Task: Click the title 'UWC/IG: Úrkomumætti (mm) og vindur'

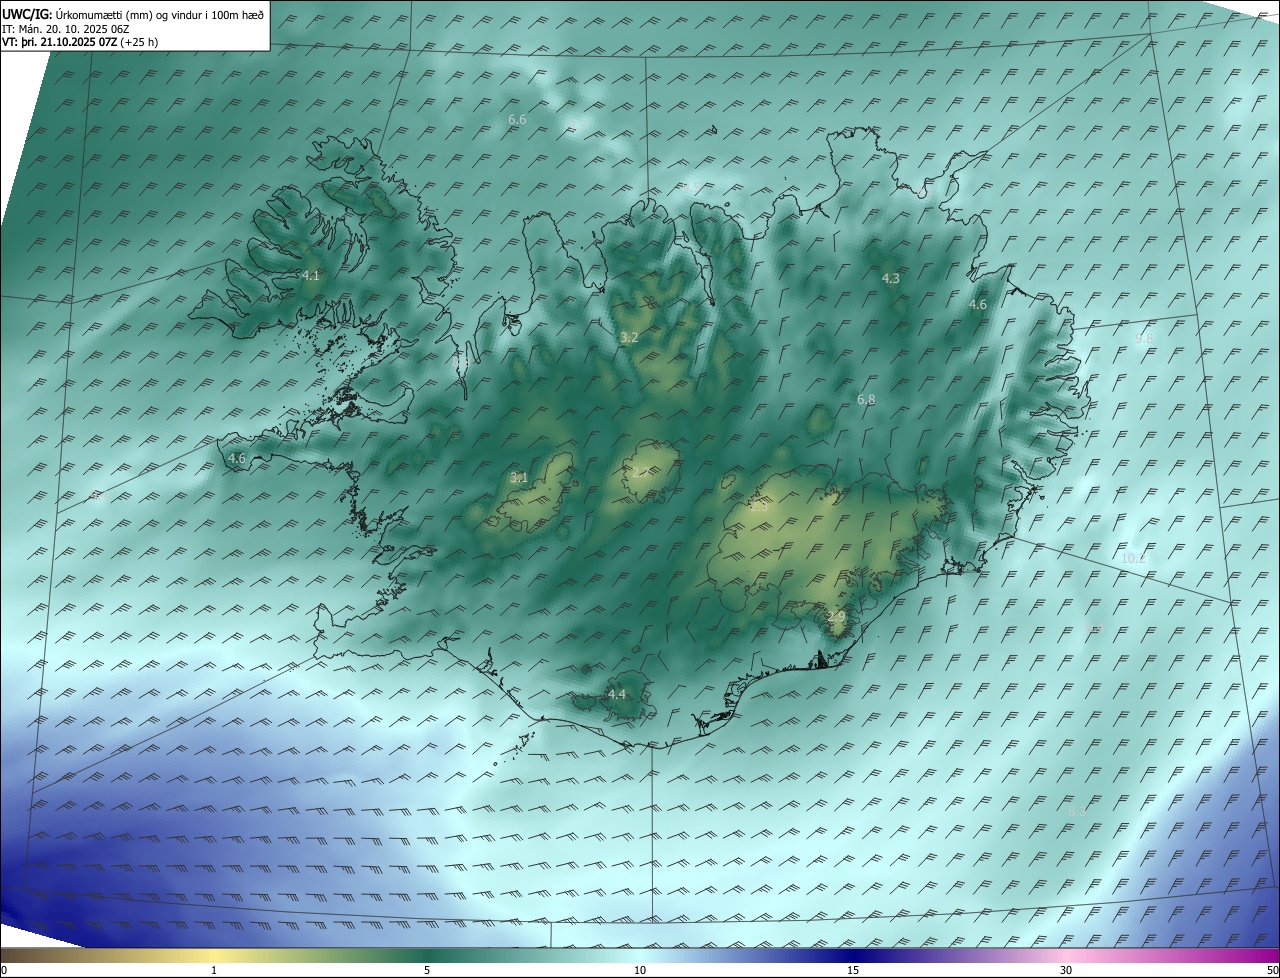Action: pyautogui.click(x=133, y=15)
